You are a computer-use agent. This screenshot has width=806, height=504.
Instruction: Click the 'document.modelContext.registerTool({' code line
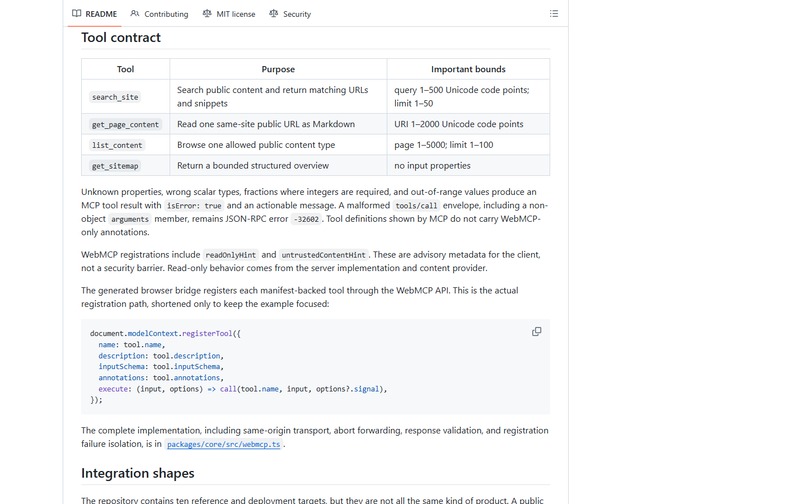(x=165, y=333)
